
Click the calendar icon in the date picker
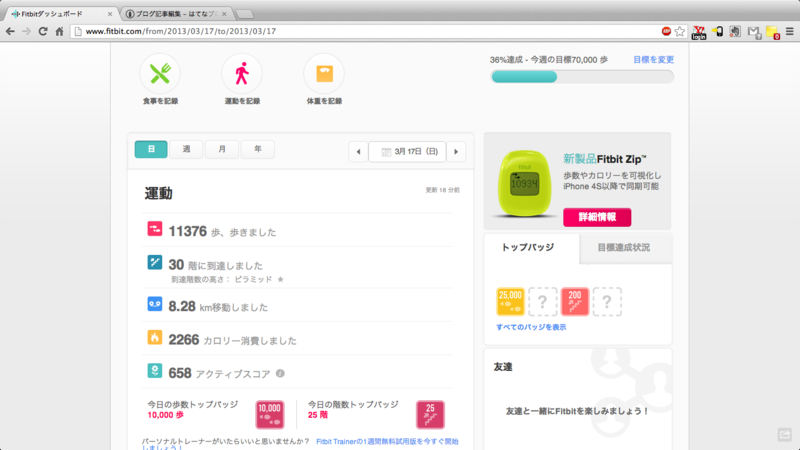[x=386, y=152]
